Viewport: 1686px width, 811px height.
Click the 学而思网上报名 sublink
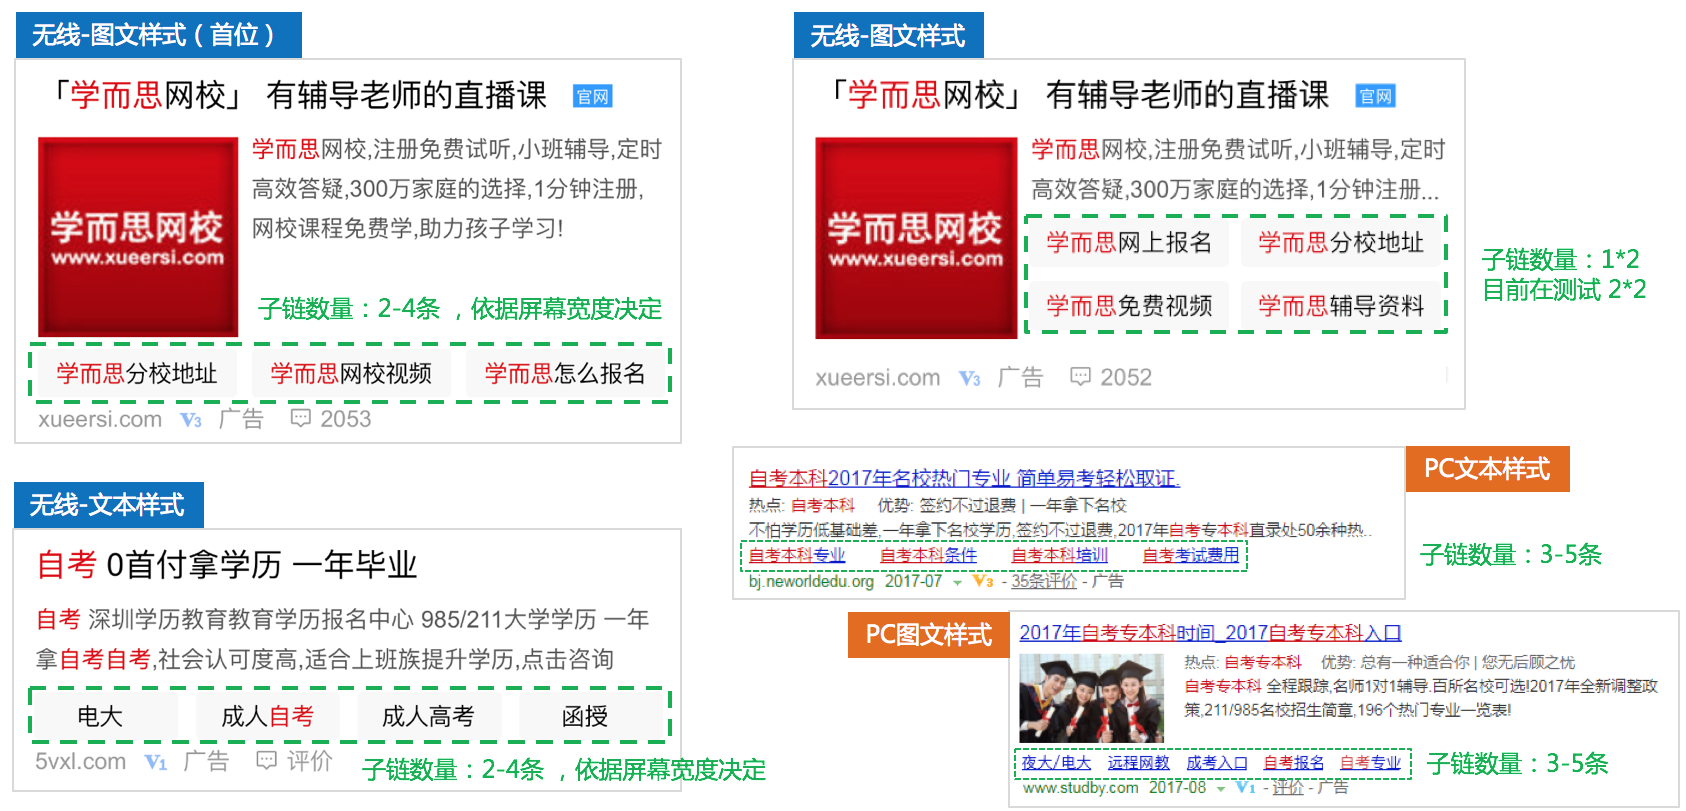point(1129,243)
